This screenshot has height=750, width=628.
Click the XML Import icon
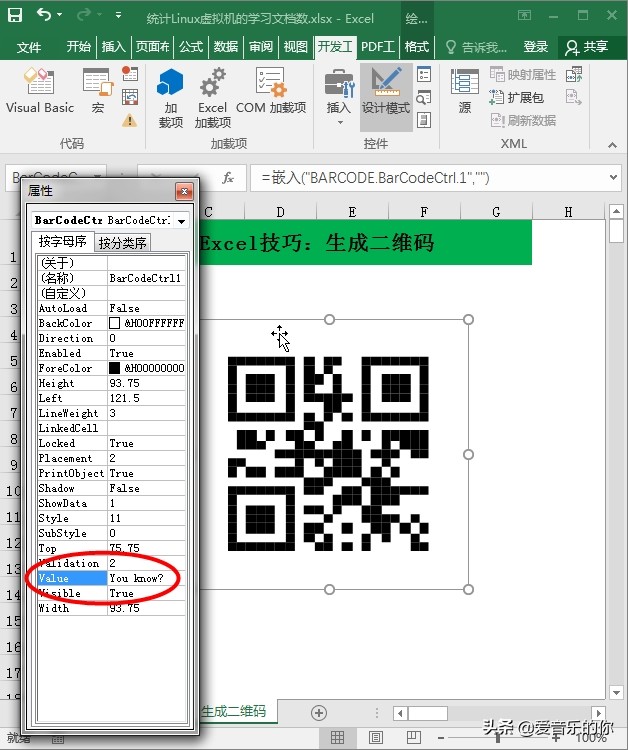[573, 74]
